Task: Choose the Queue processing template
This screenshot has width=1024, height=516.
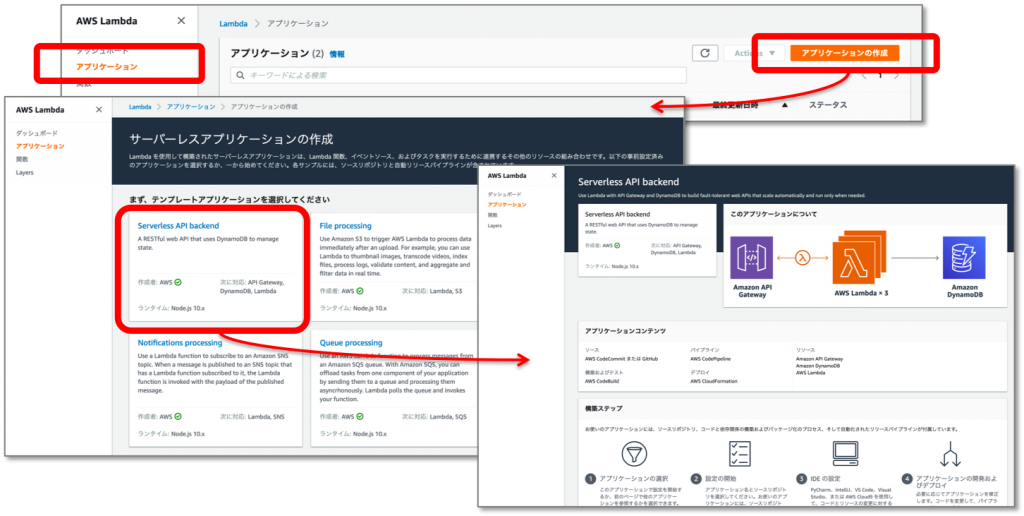Action: 351,342
